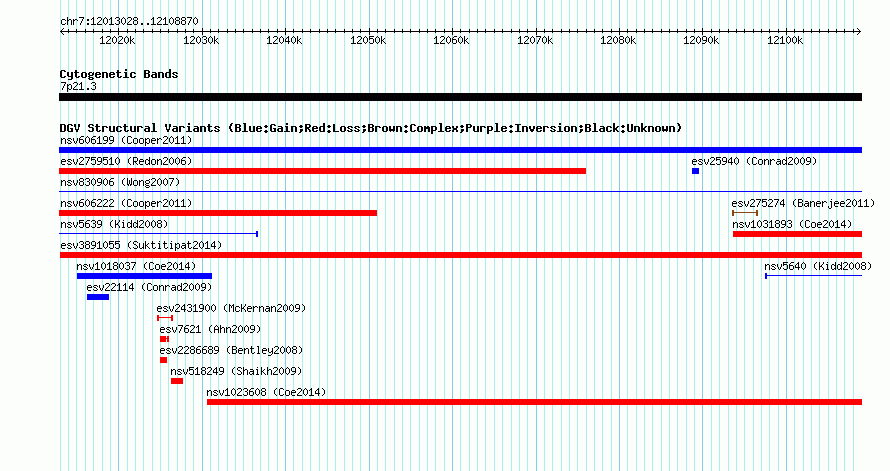Click the nsv1023608 (Coe2014) long red bar
The height and width of the screenshot is (471, 890).
534,402
